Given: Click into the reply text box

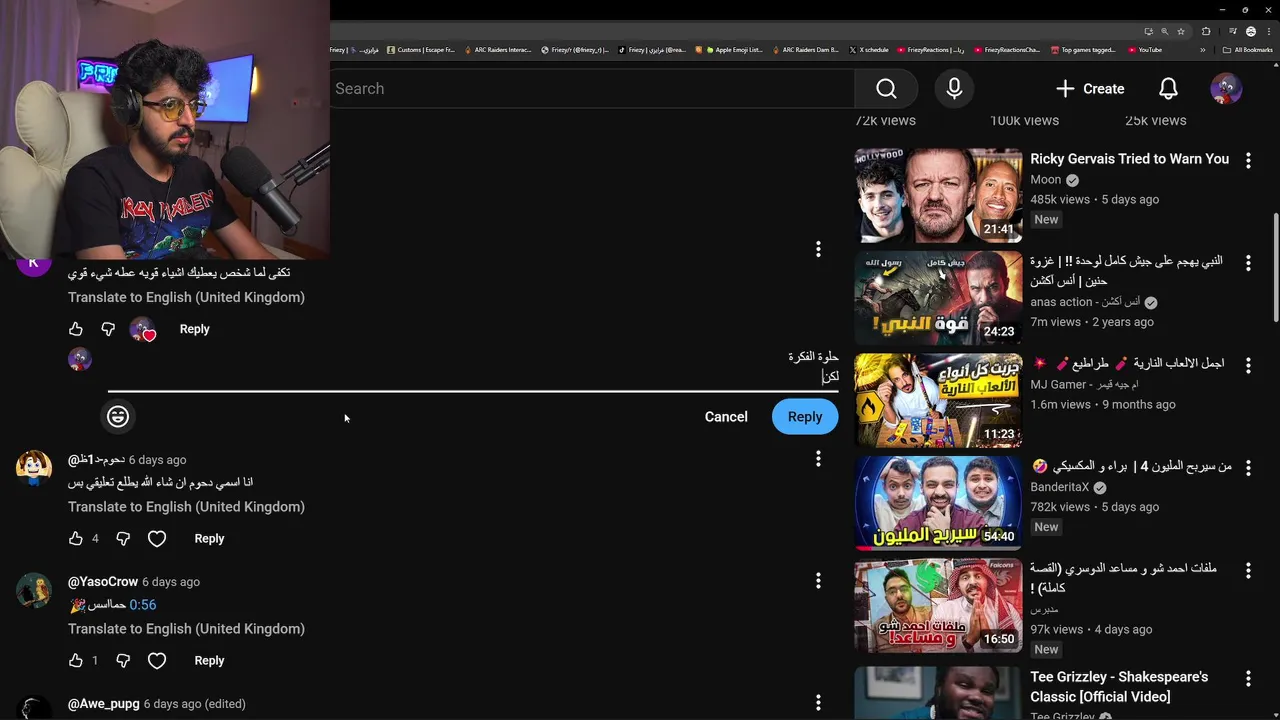Looking at the screenshot, I should [473, 367].
